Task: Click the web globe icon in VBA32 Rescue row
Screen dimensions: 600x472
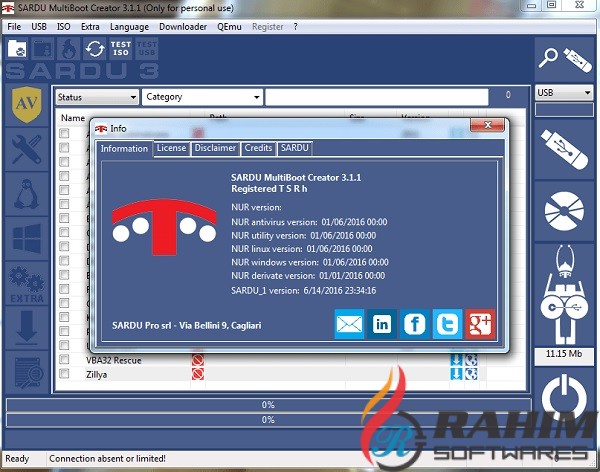Action: pos(471,360)
